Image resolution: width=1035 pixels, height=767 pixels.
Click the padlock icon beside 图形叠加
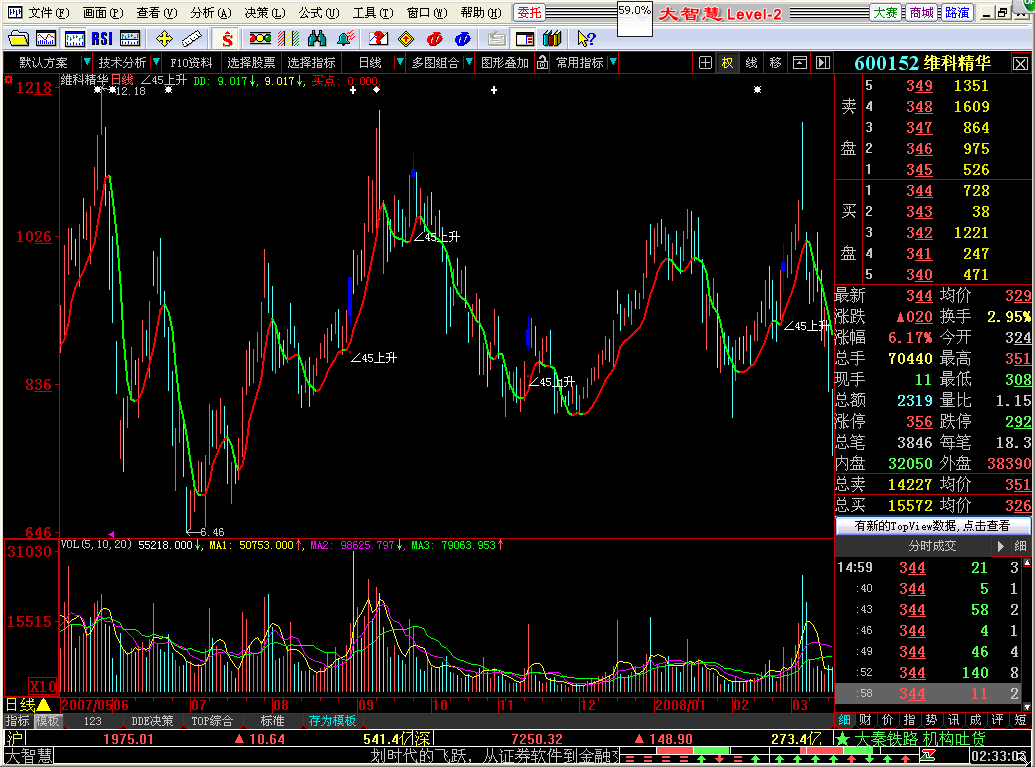542,63
